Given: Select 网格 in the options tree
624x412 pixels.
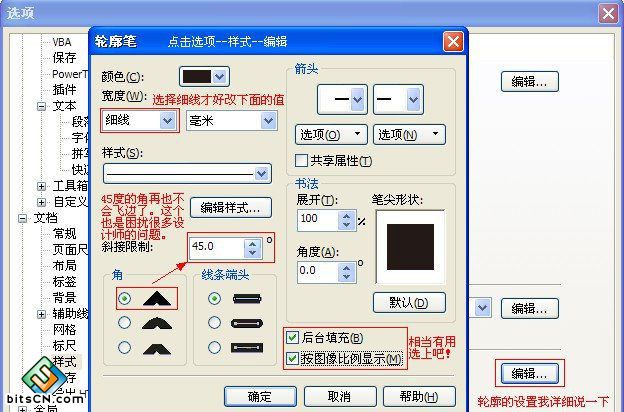Looking at the screenshot, I should (64, 330).
